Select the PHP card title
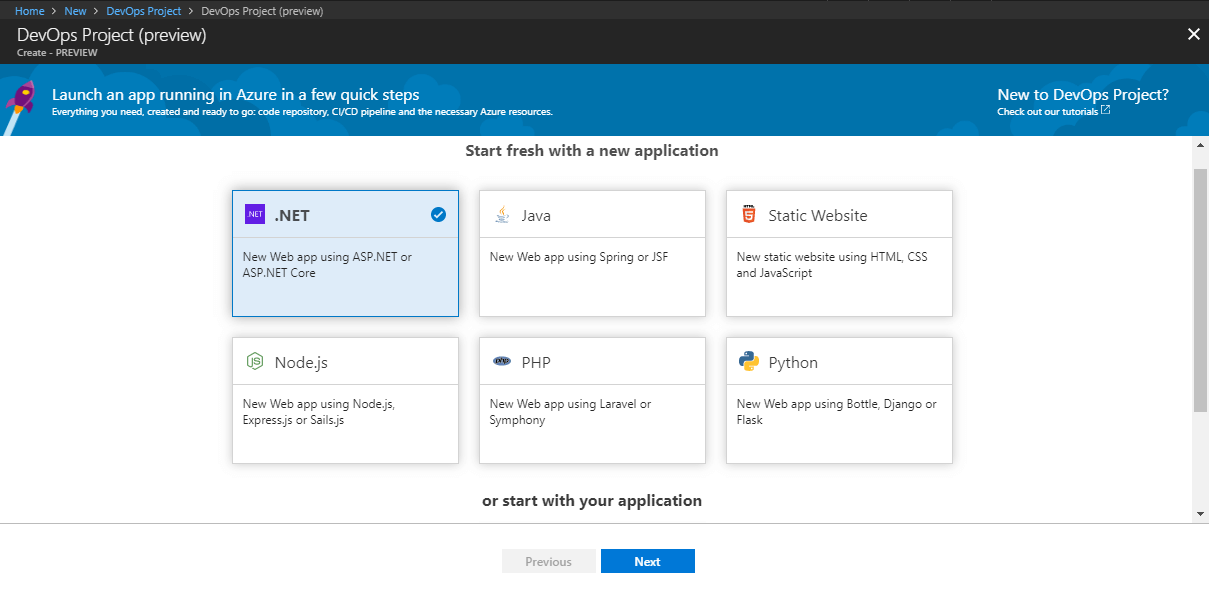The height and width of the screenshot is (589, 1209). [536, 362]
